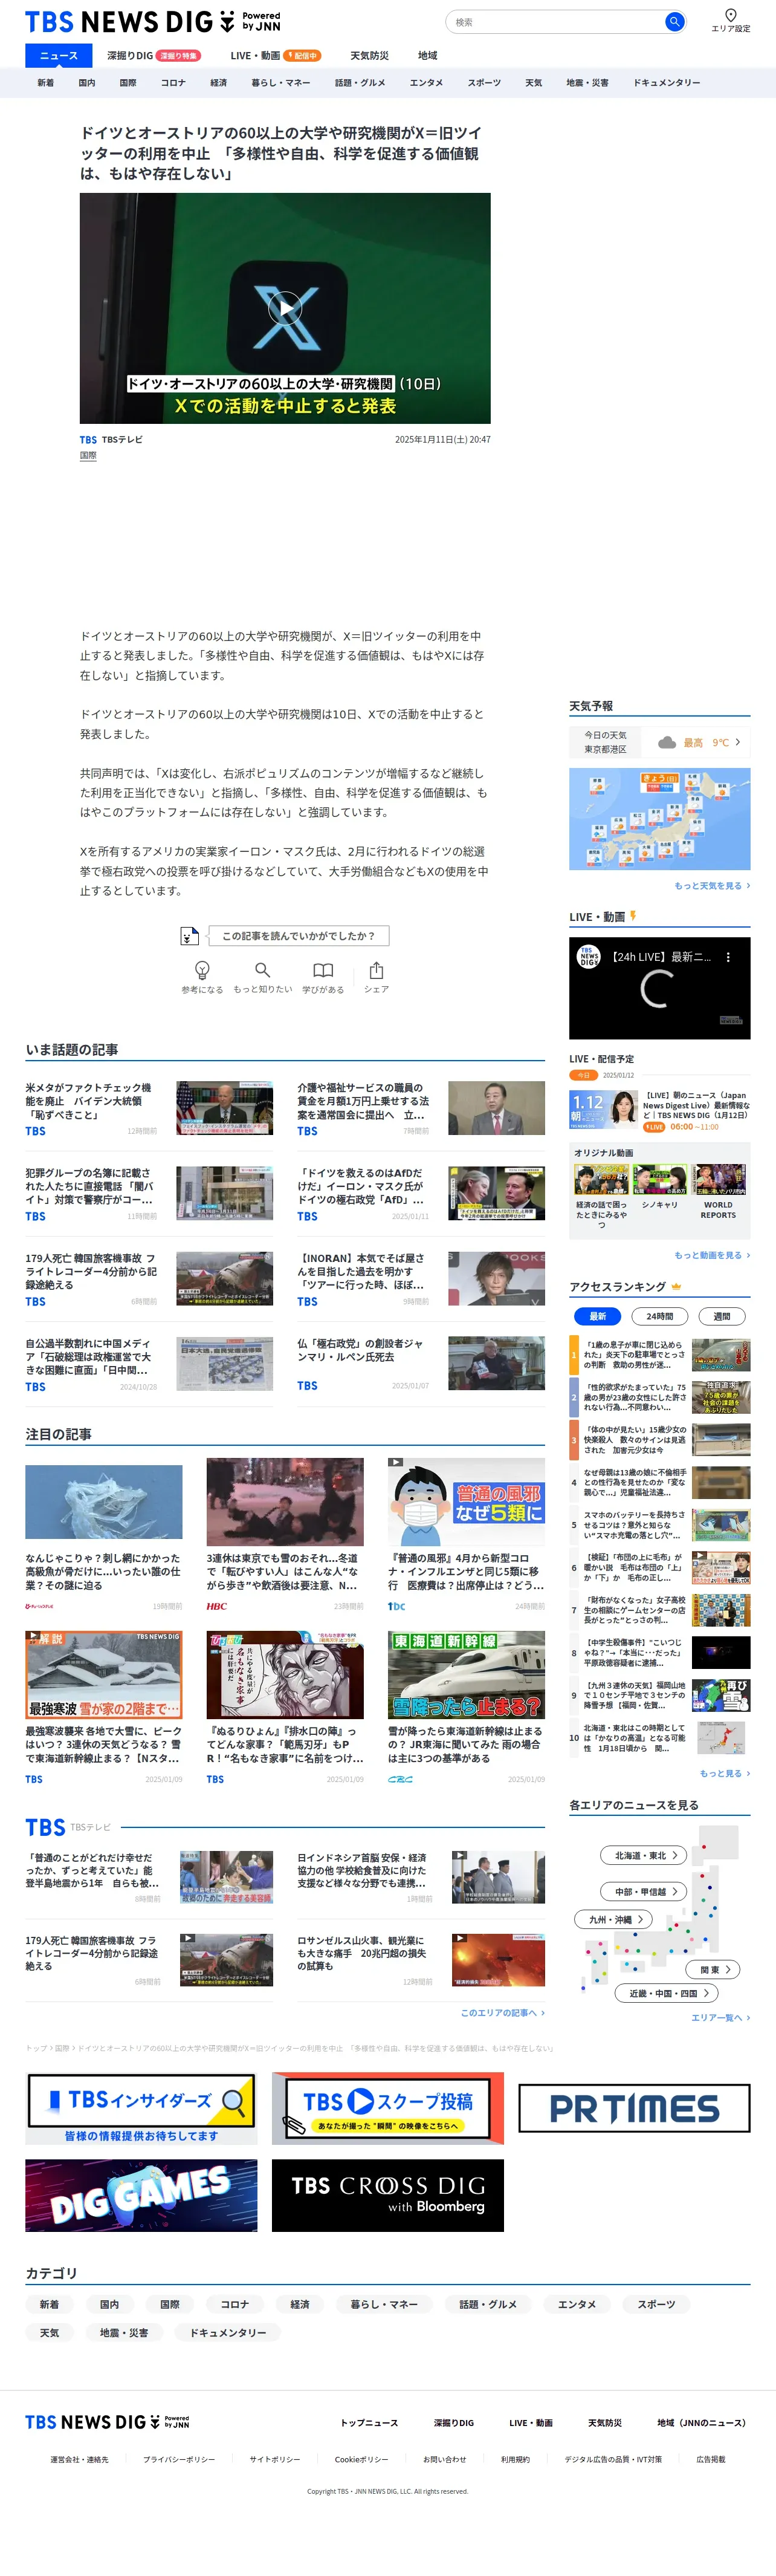This screenshot has height=2576, width=776.
Task: Open the 地域 tab
Action: 427,56
